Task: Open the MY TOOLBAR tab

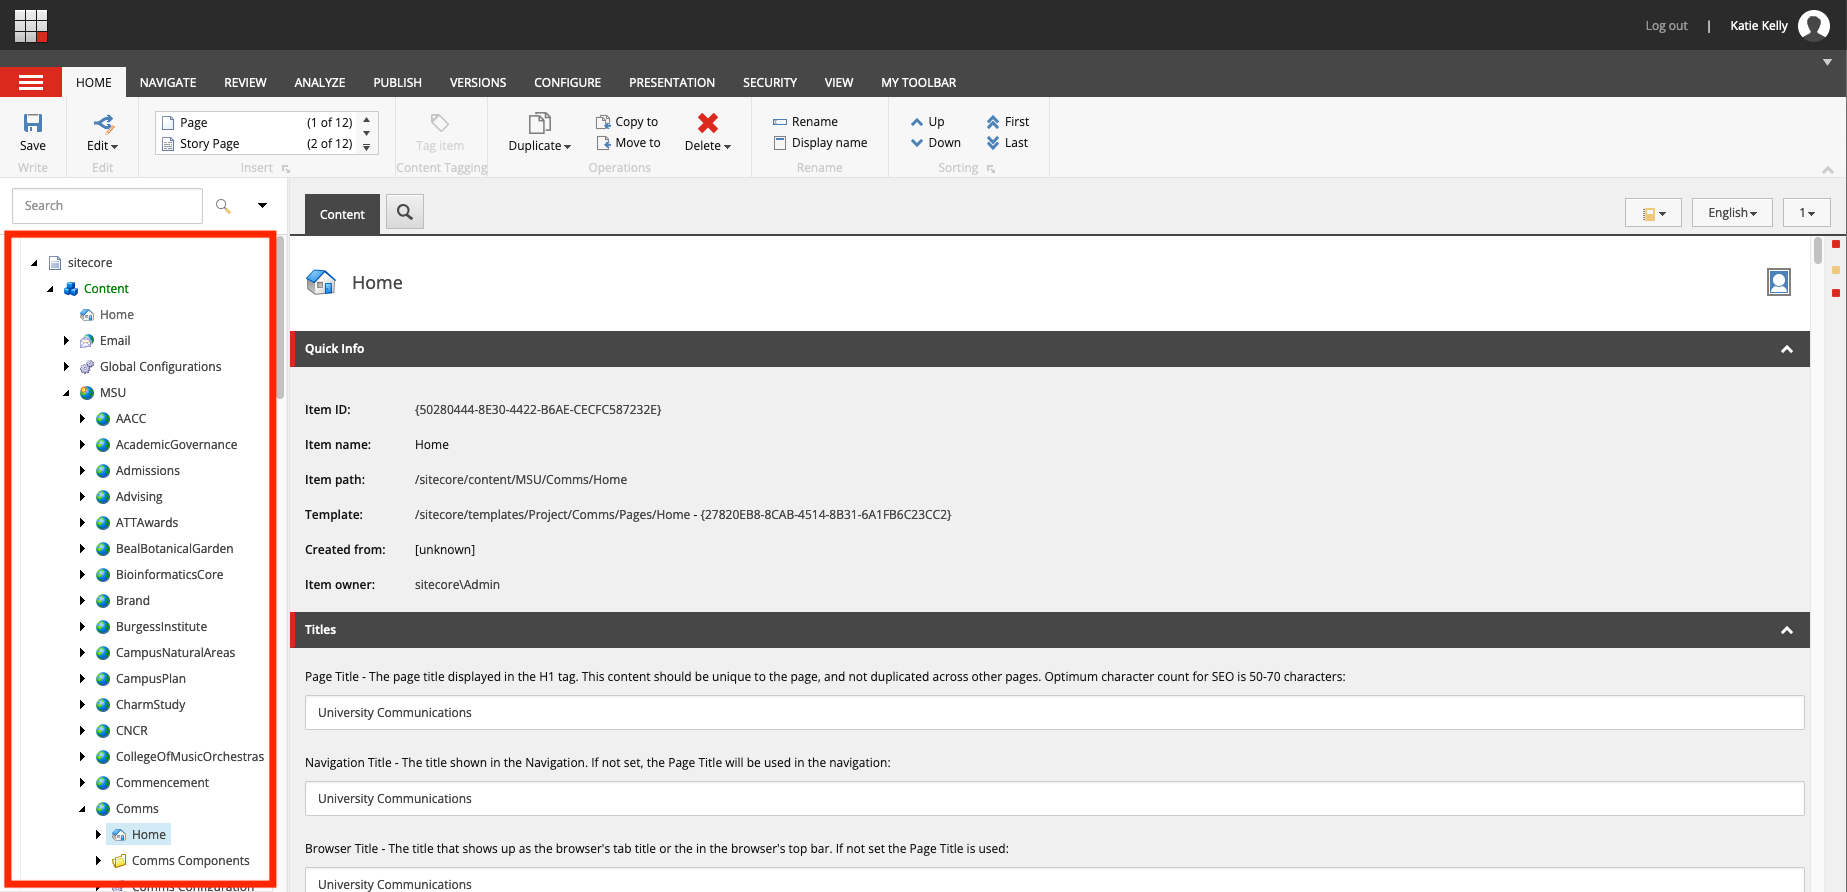Action: click(918, 82)
